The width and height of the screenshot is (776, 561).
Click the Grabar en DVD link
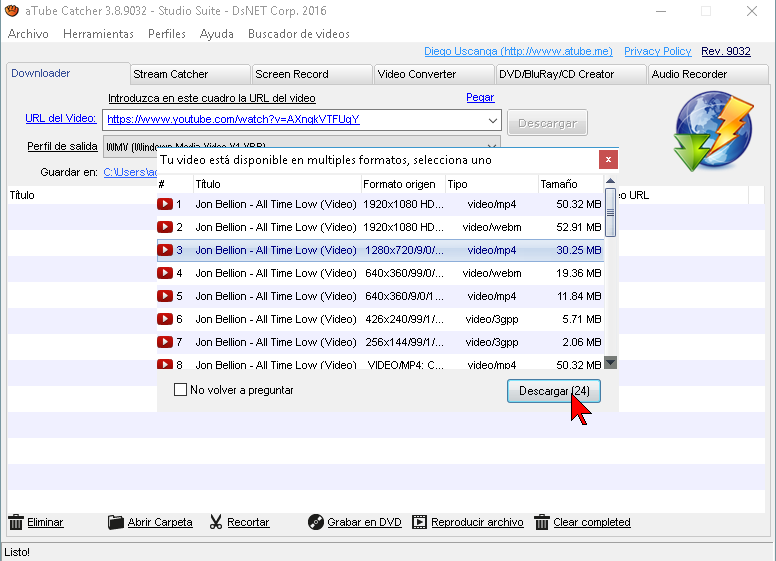[x=364, y=522]
